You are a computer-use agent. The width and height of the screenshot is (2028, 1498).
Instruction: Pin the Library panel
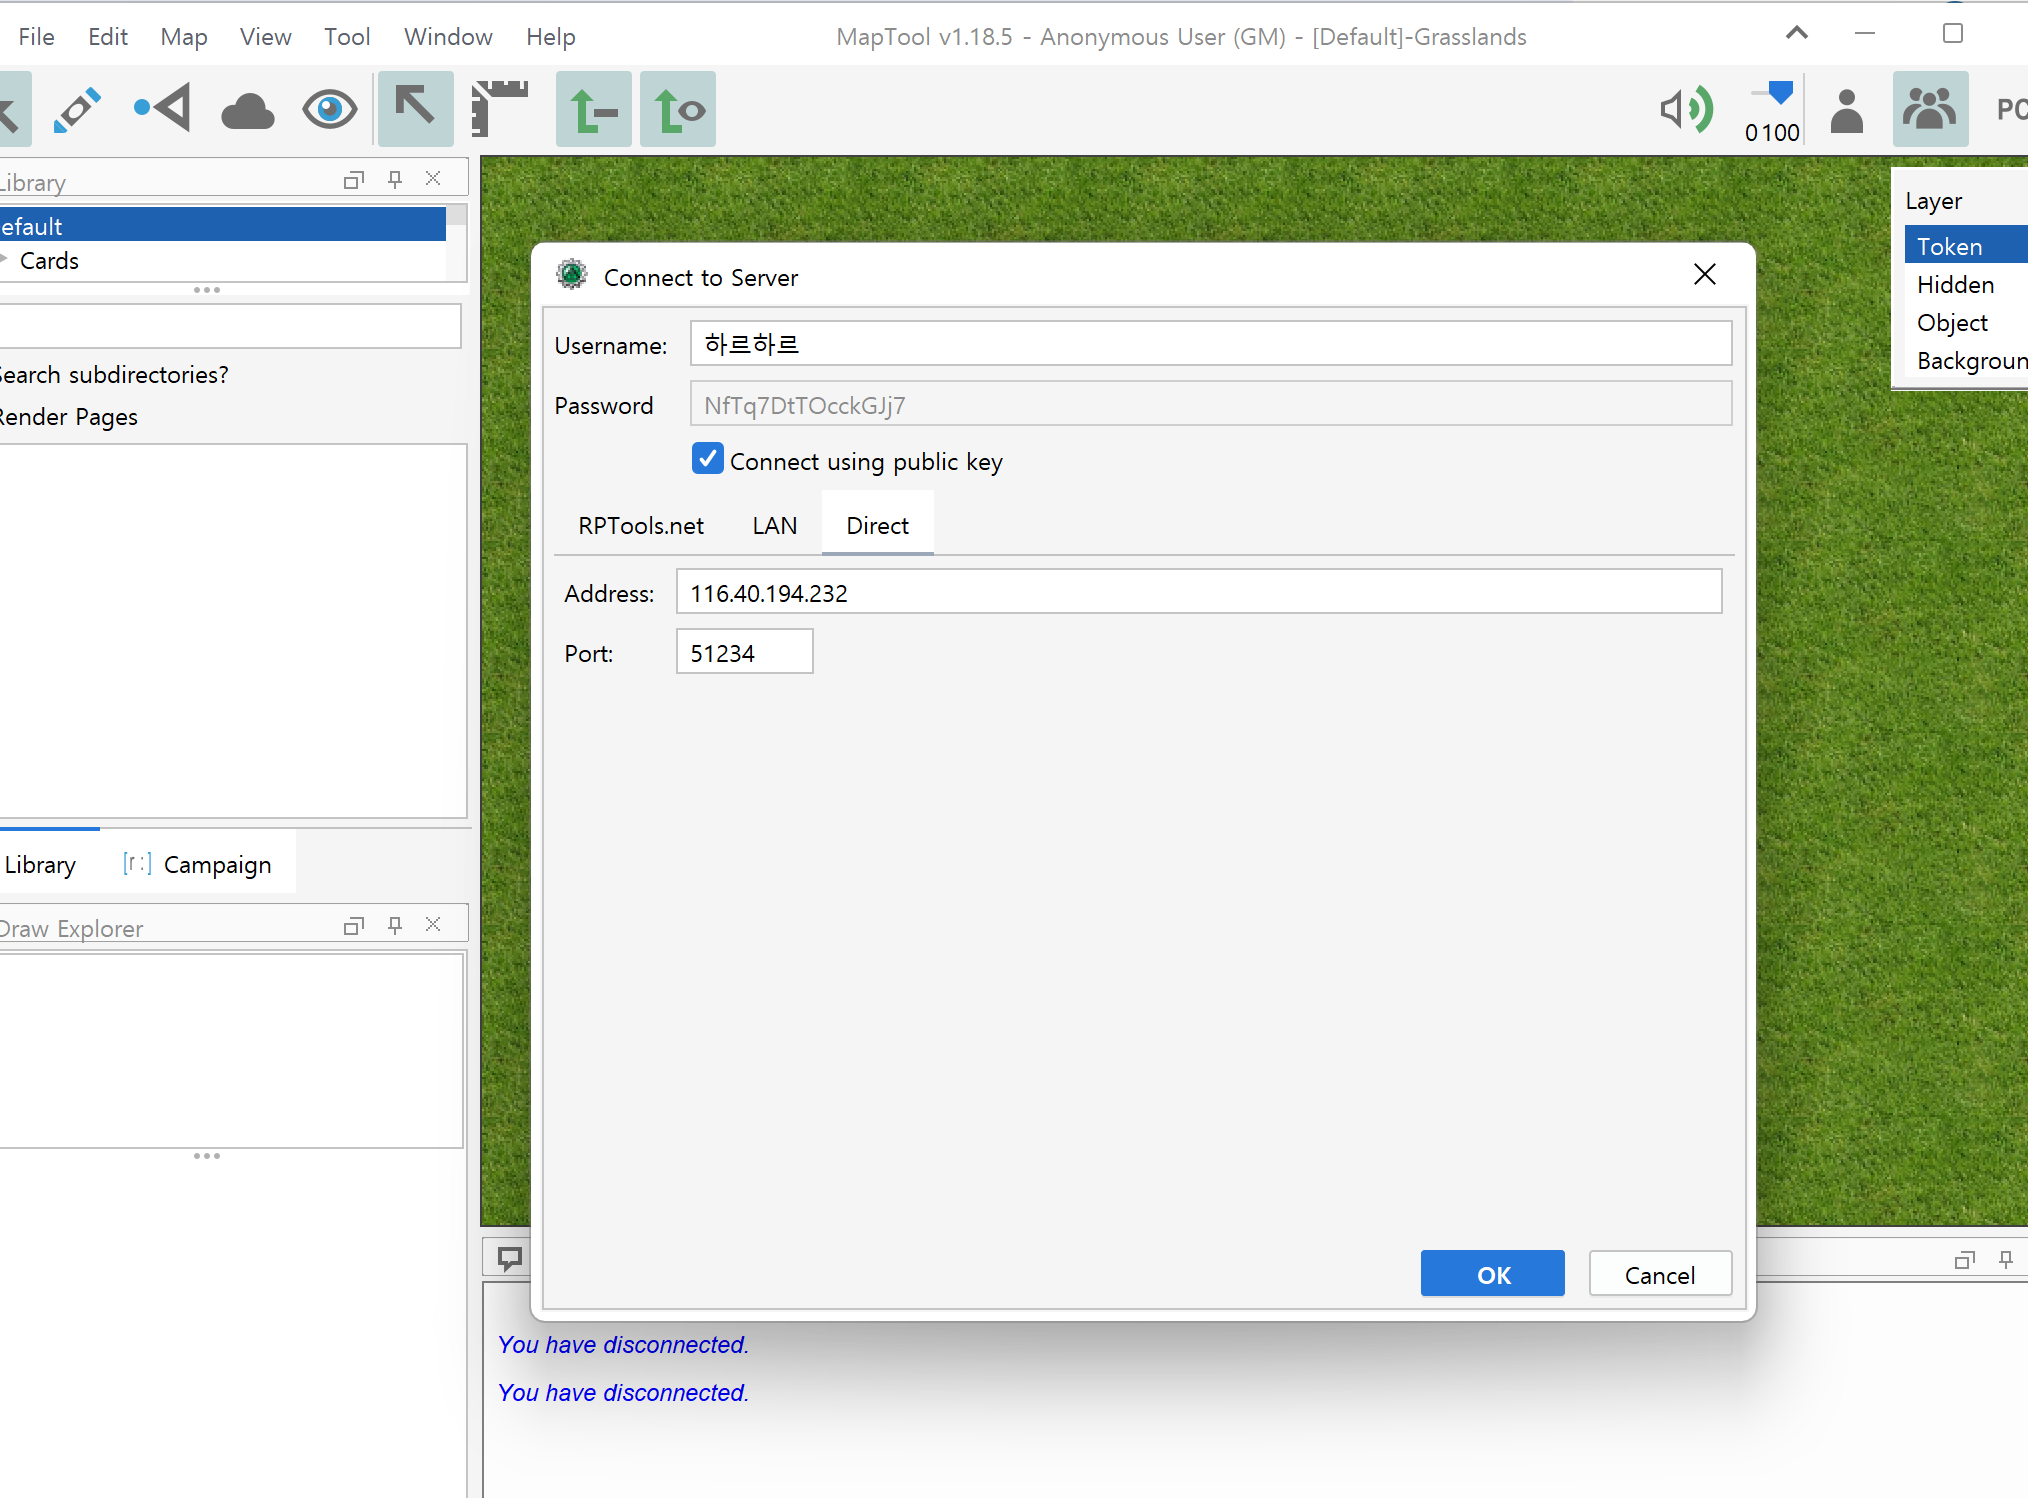pyautogui.click(x=395, y=180)
